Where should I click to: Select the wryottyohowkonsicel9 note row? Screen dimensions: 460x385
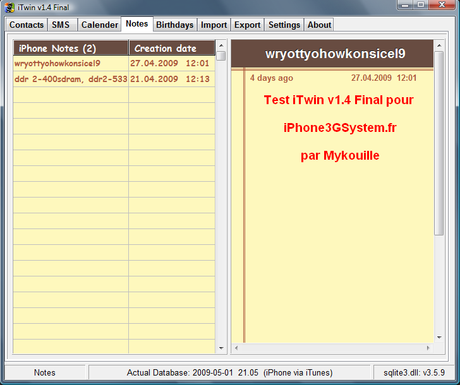pyautogui.click(x=114, y=63)
